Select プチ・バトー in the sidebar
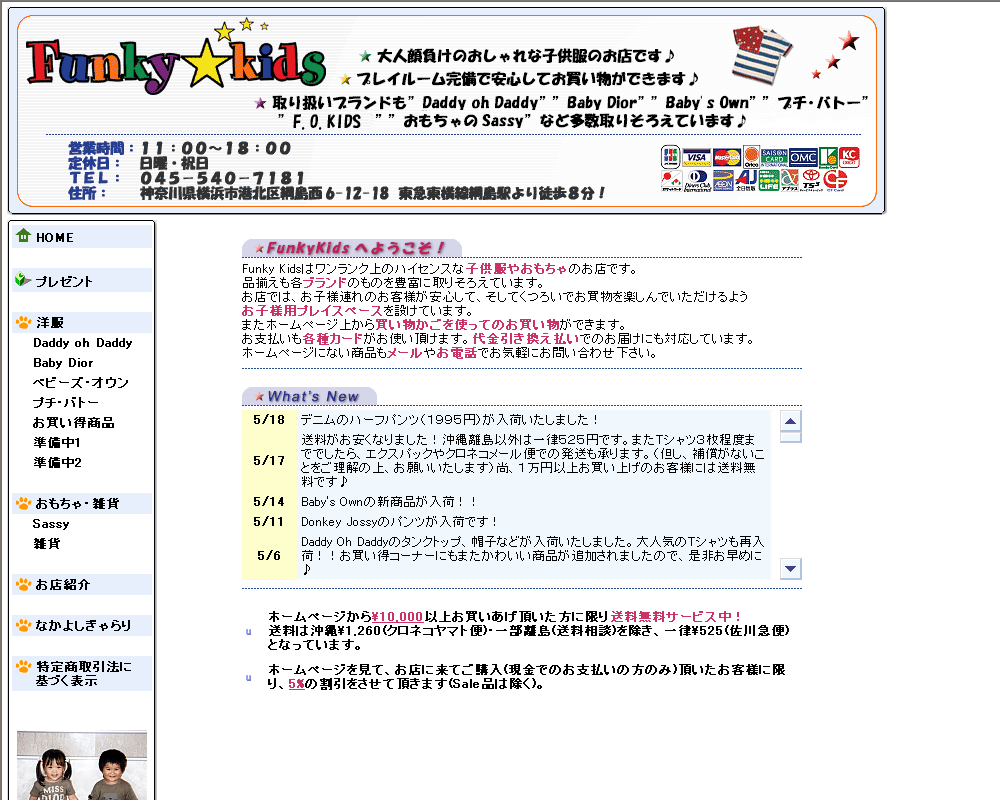Viewport: 1000px width, 800px height. coord(66,403)
